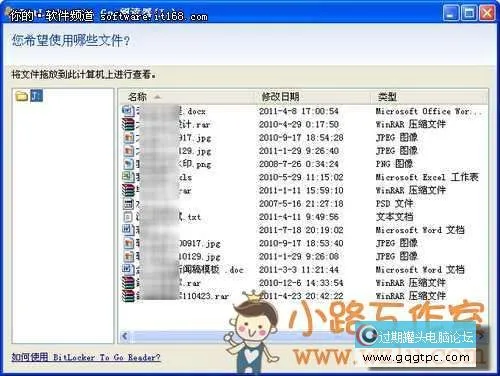Viewport: 500px width, 376px height.
Task: Click the date 2008-7-26 0:34:24
Action: pyautogui.click(x=299, y=164)
